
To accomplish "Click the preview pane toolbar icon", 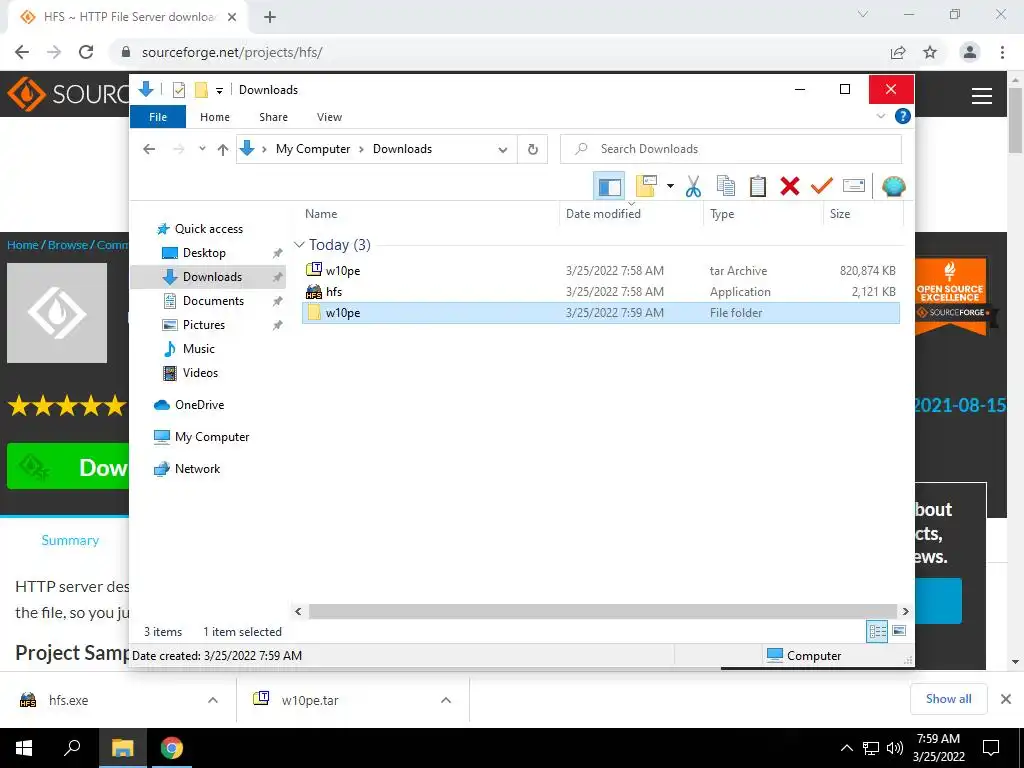I will 609,187.
